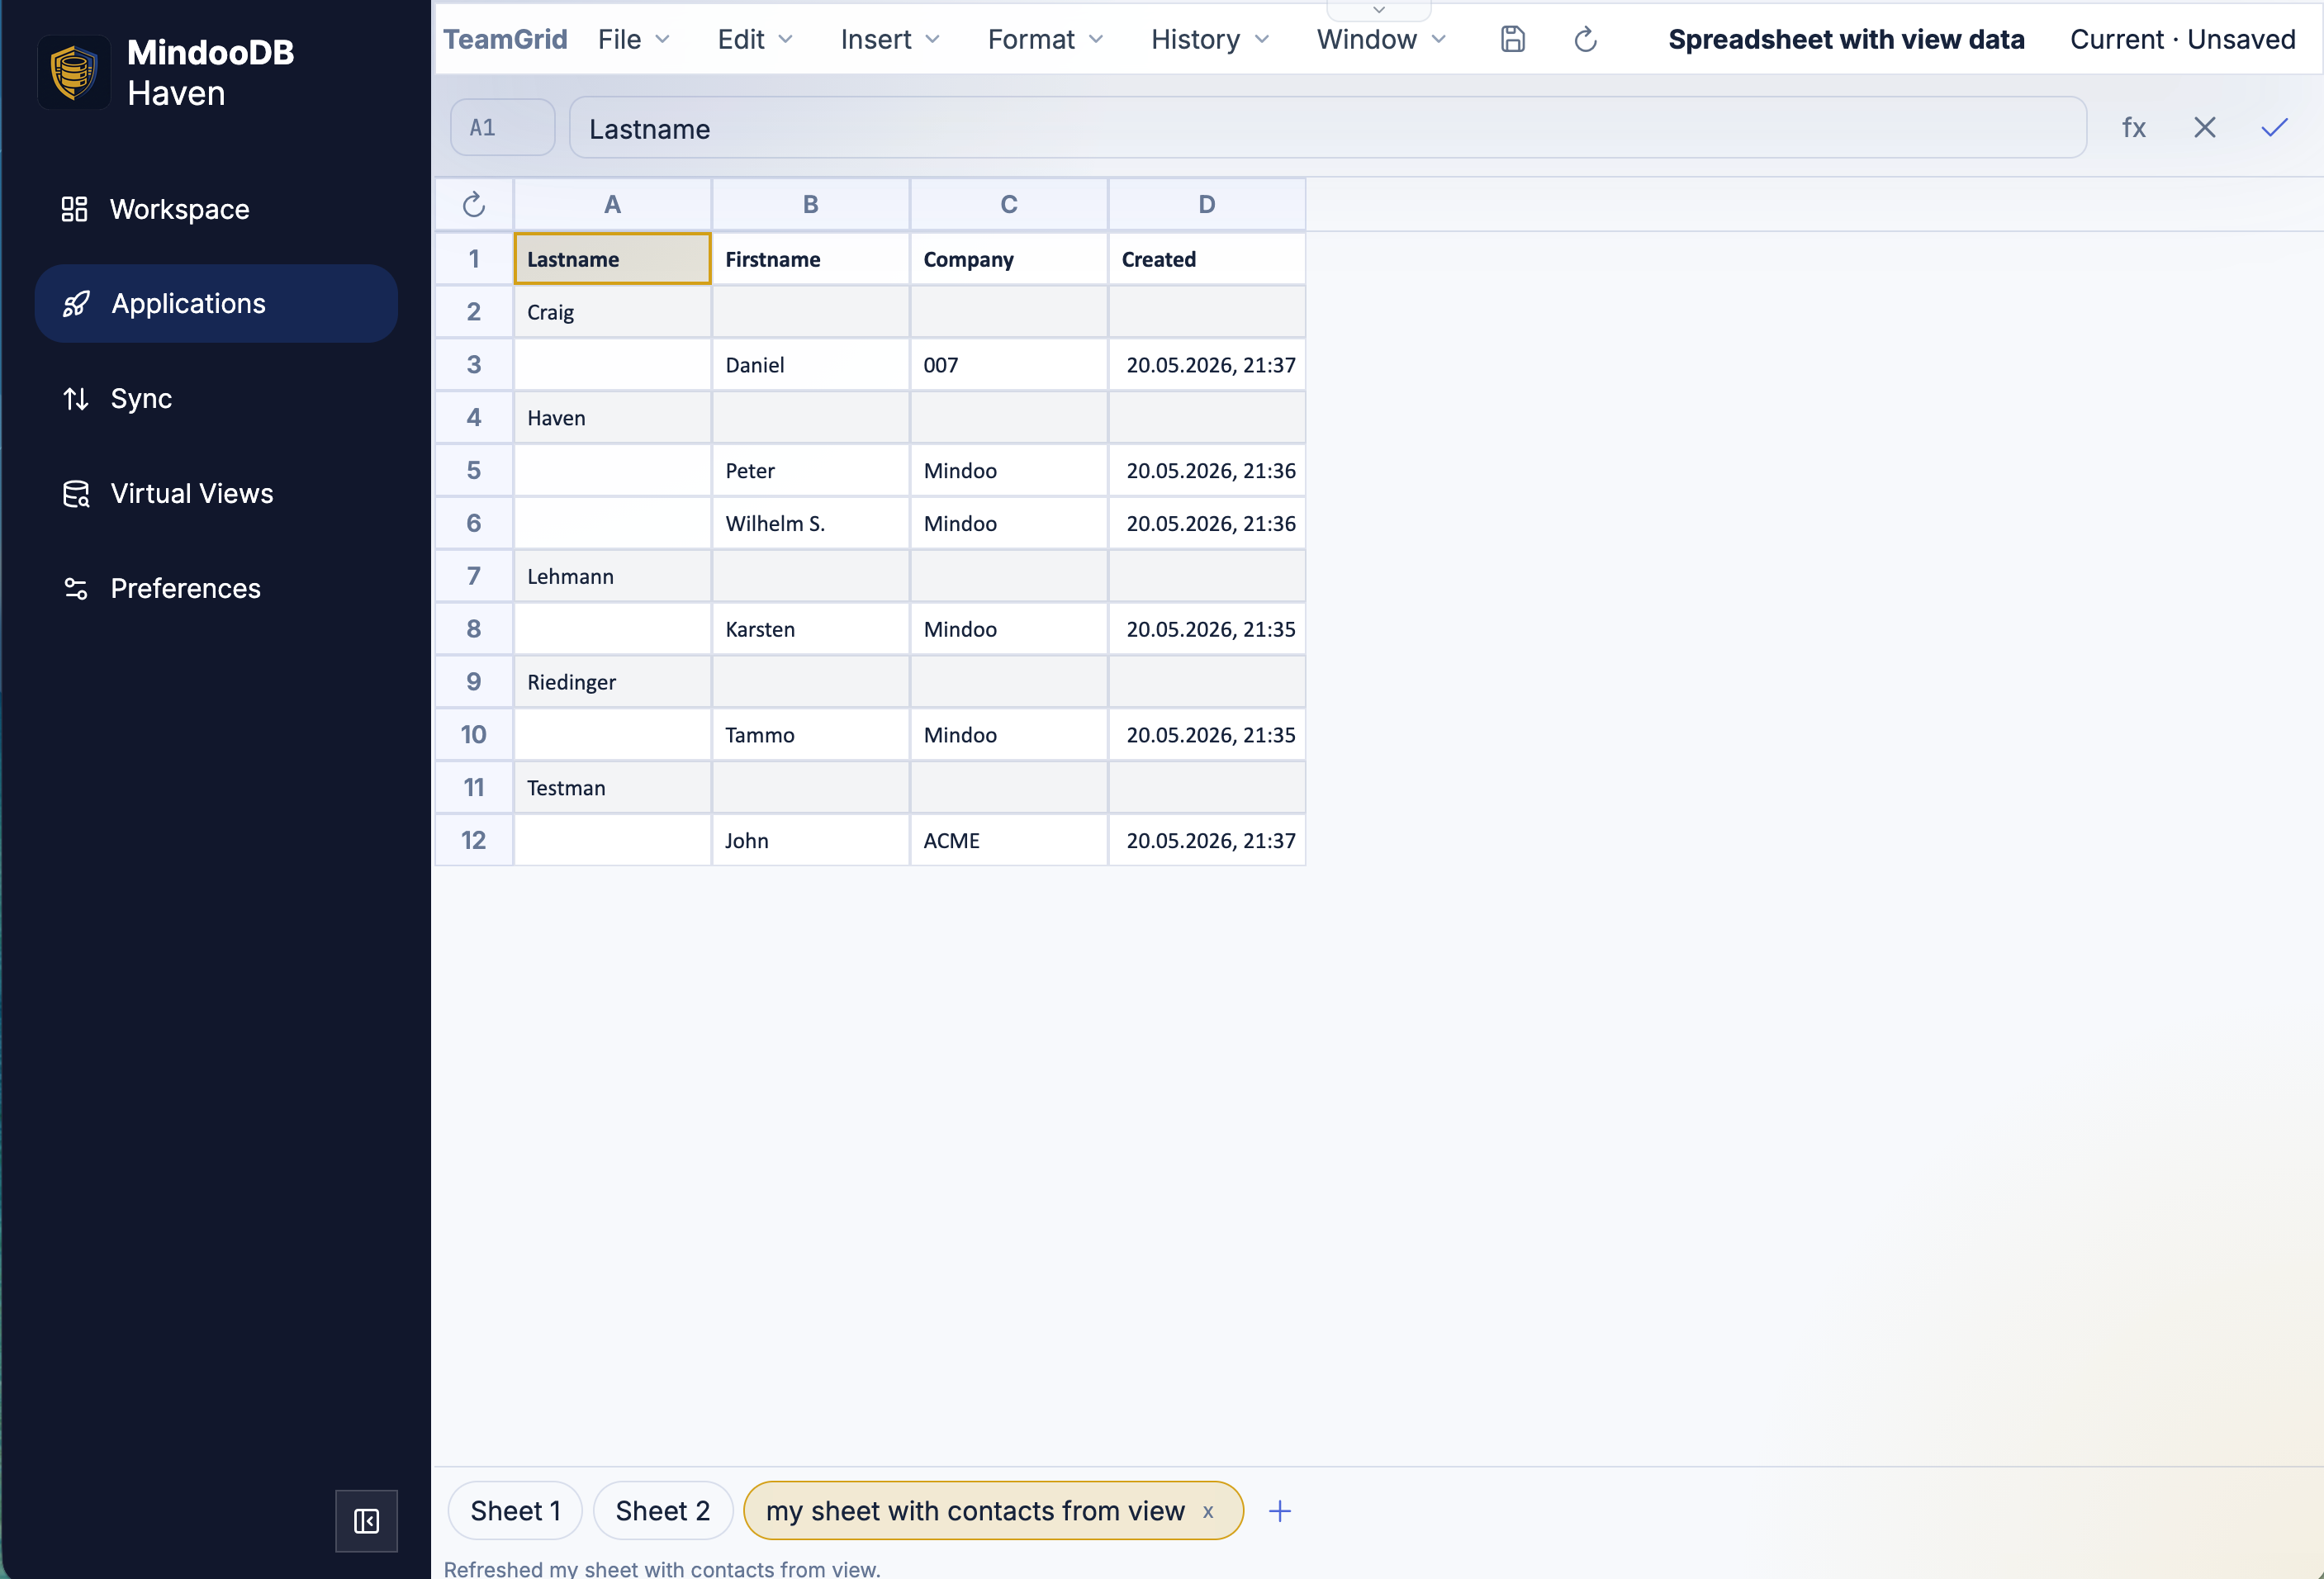
Task: Switch to the Sheet 2 tab
Action: coord(662,1510)
